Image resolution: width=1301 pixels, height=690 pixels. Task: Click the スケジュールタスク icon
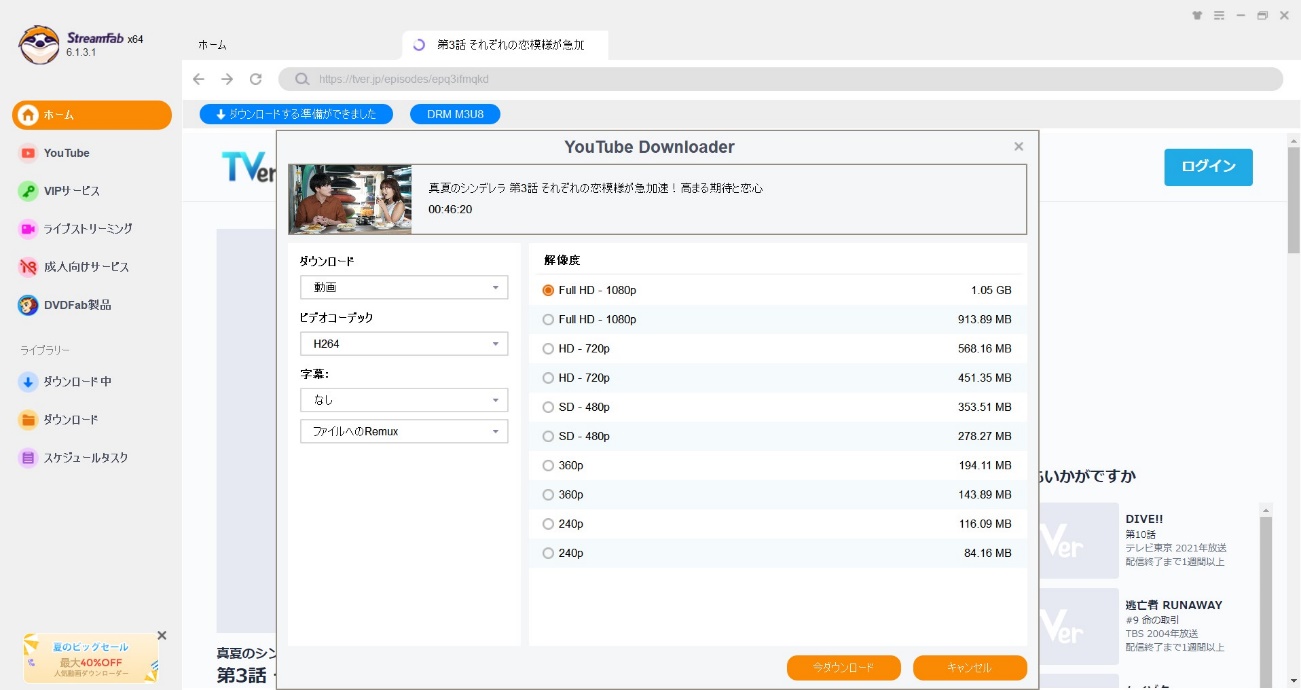(28, 457)
